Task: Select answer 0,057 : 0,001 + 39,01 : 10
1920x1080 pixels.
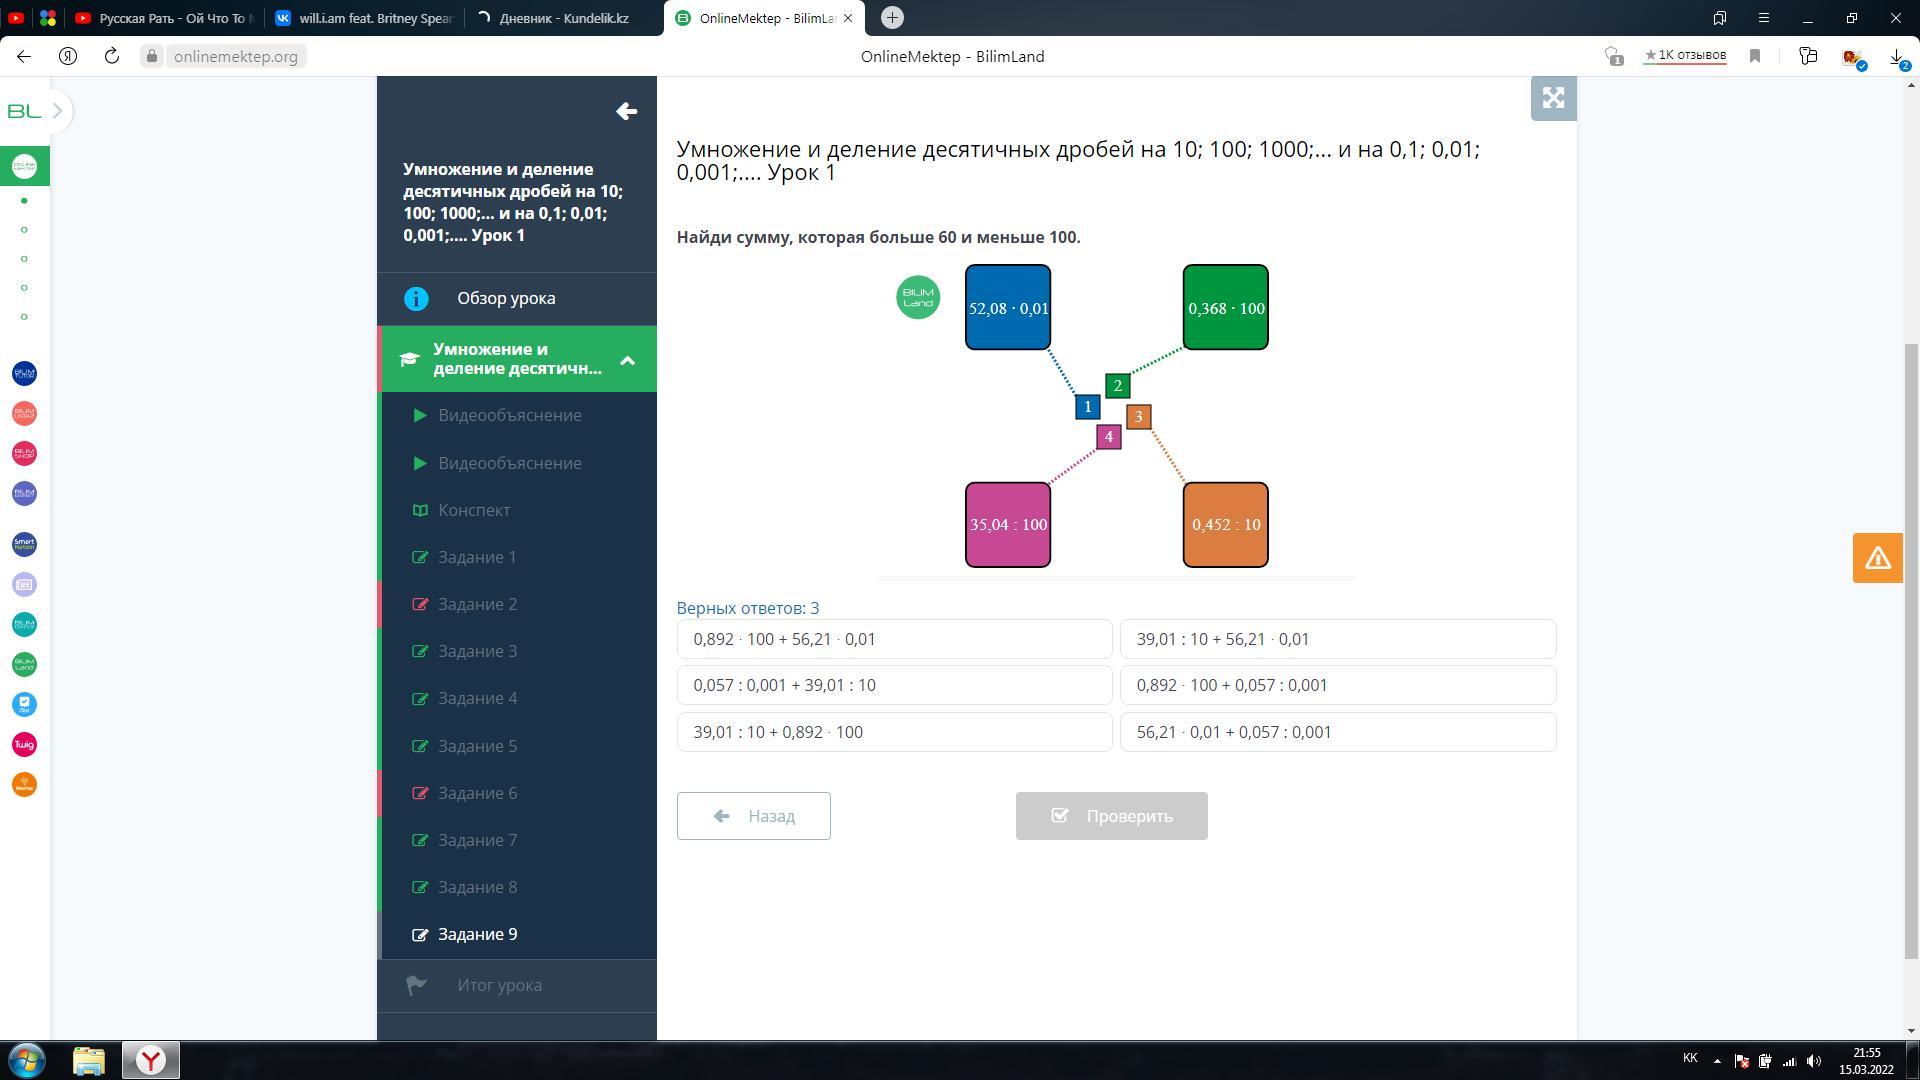Action: 894,685
